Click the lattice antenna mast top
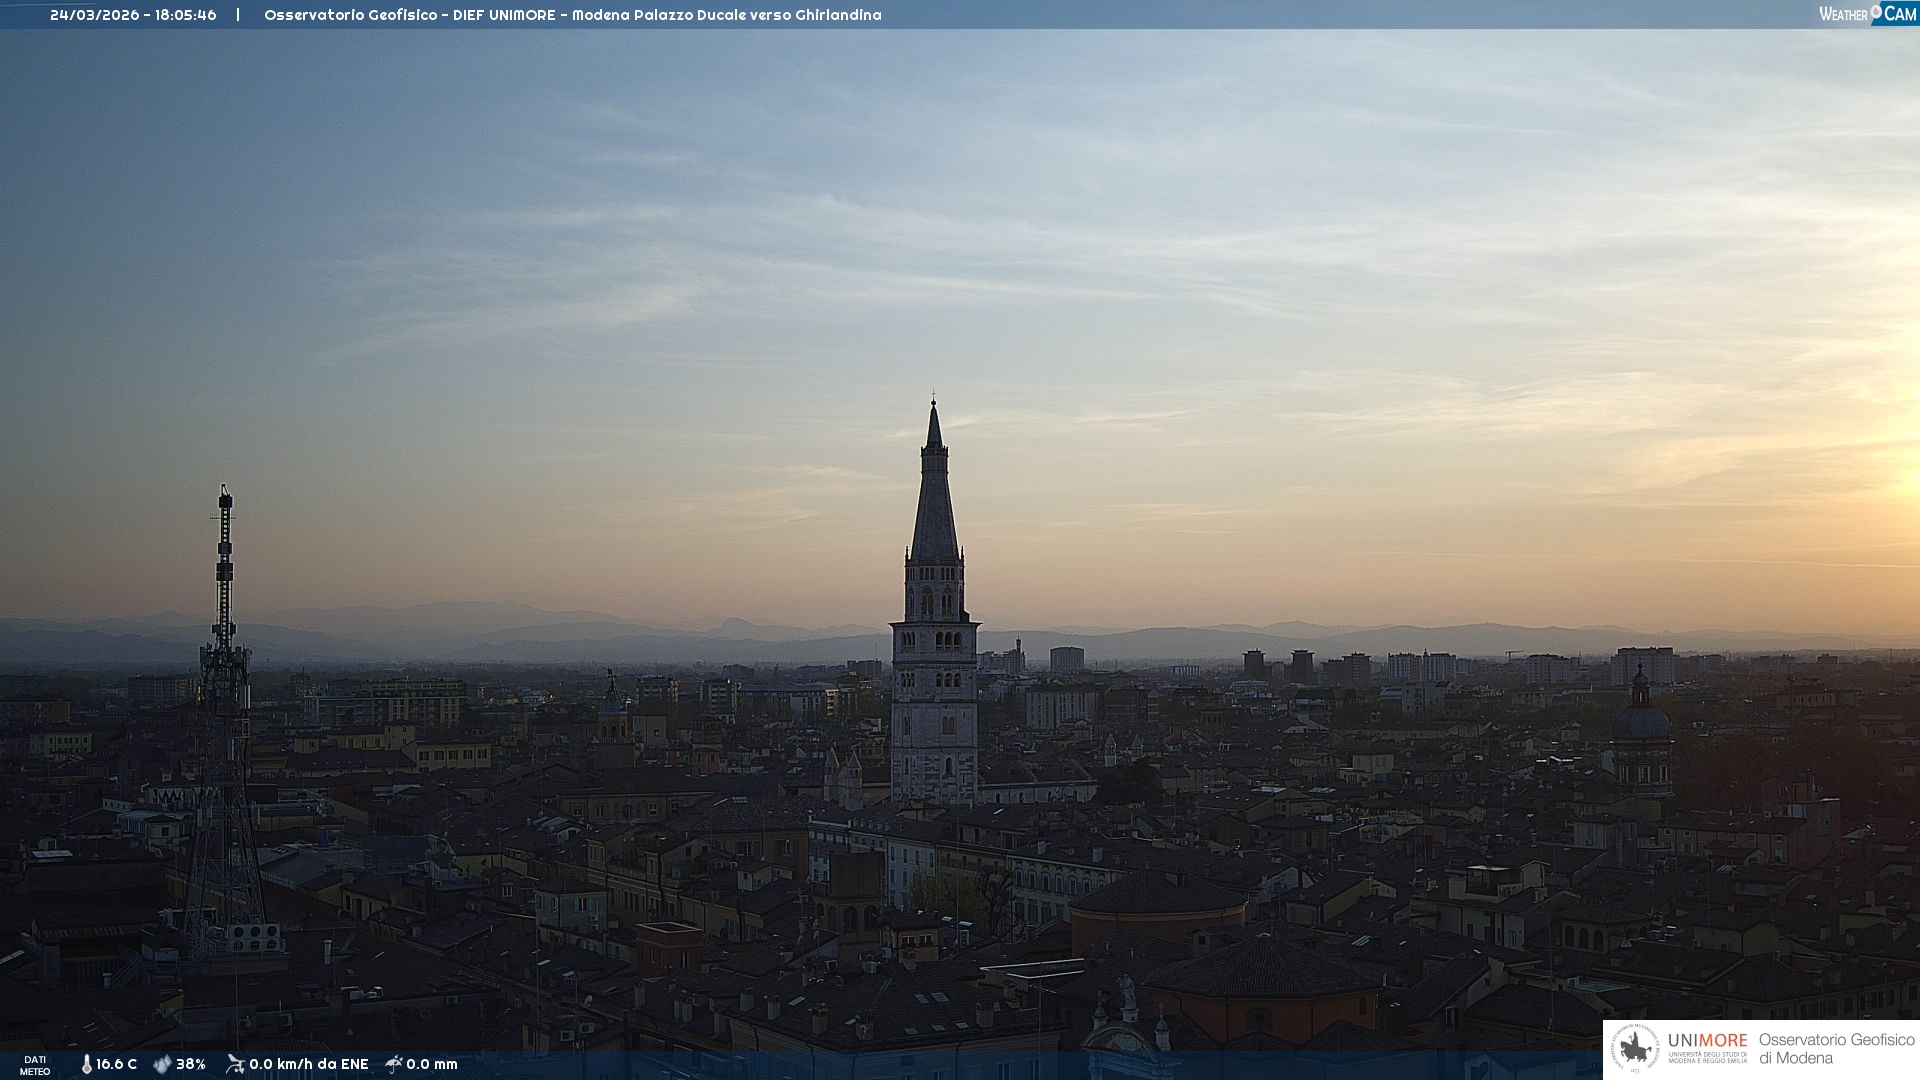Screen dimensions: 1920x1080 [225, 500]
